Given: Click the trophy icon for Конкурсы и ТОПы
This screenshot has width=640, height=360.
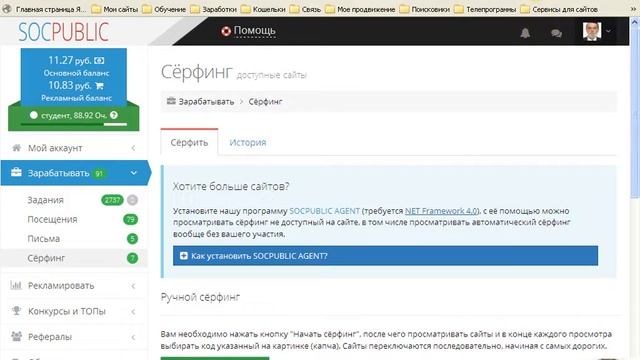Looking at the screenshot, I should [x=16, y=311].
